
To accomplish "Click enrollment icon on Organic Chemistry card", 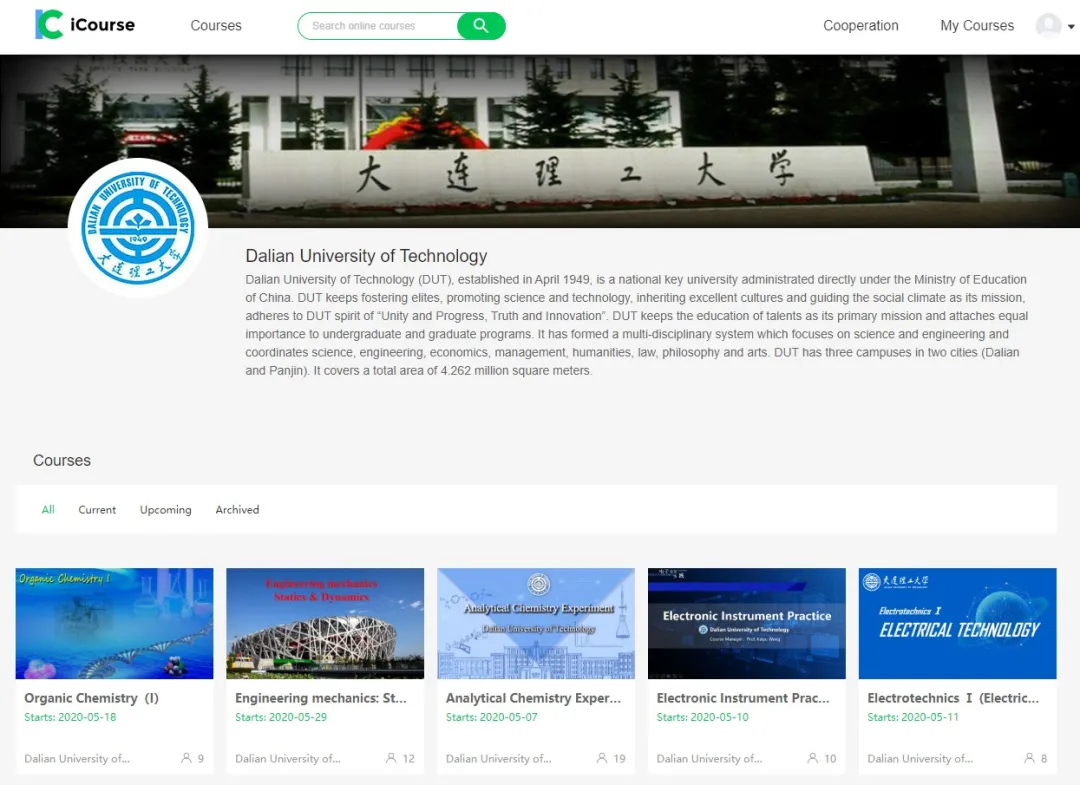I will [x=186, y=758].
